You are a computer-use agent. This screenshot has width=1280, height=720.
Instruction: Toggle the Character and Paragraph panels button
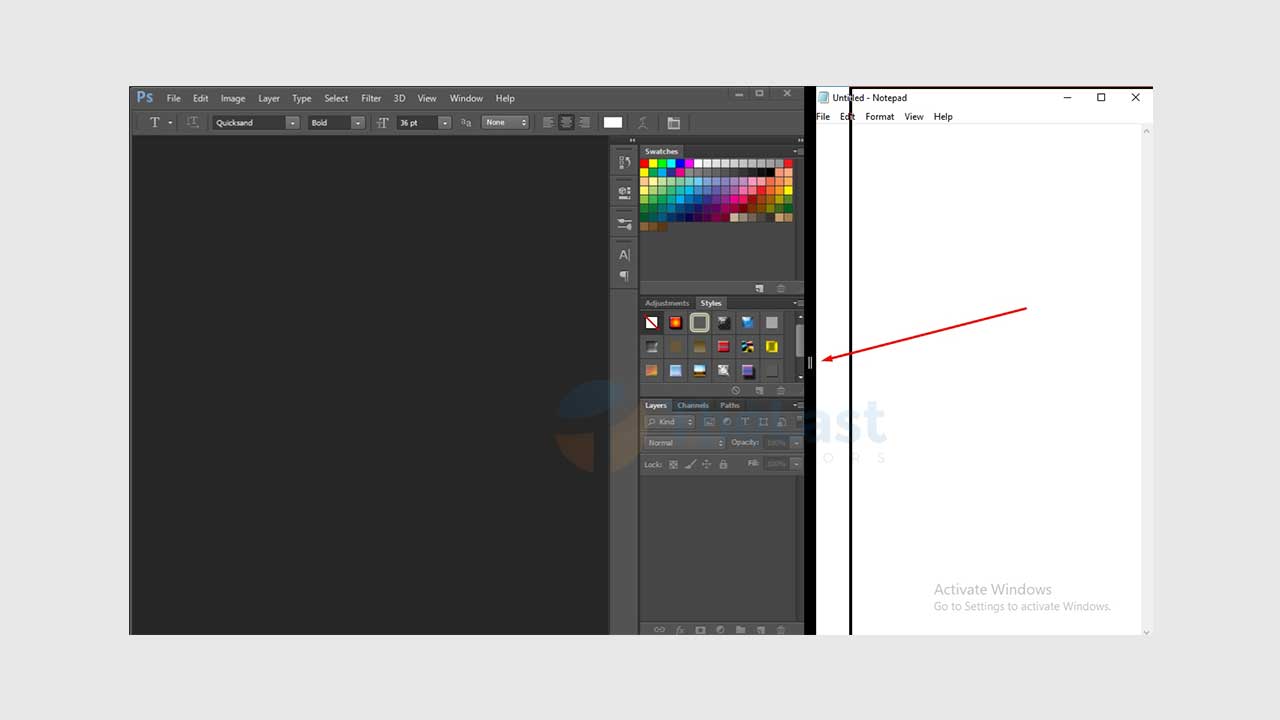click(x=673, y=123)
